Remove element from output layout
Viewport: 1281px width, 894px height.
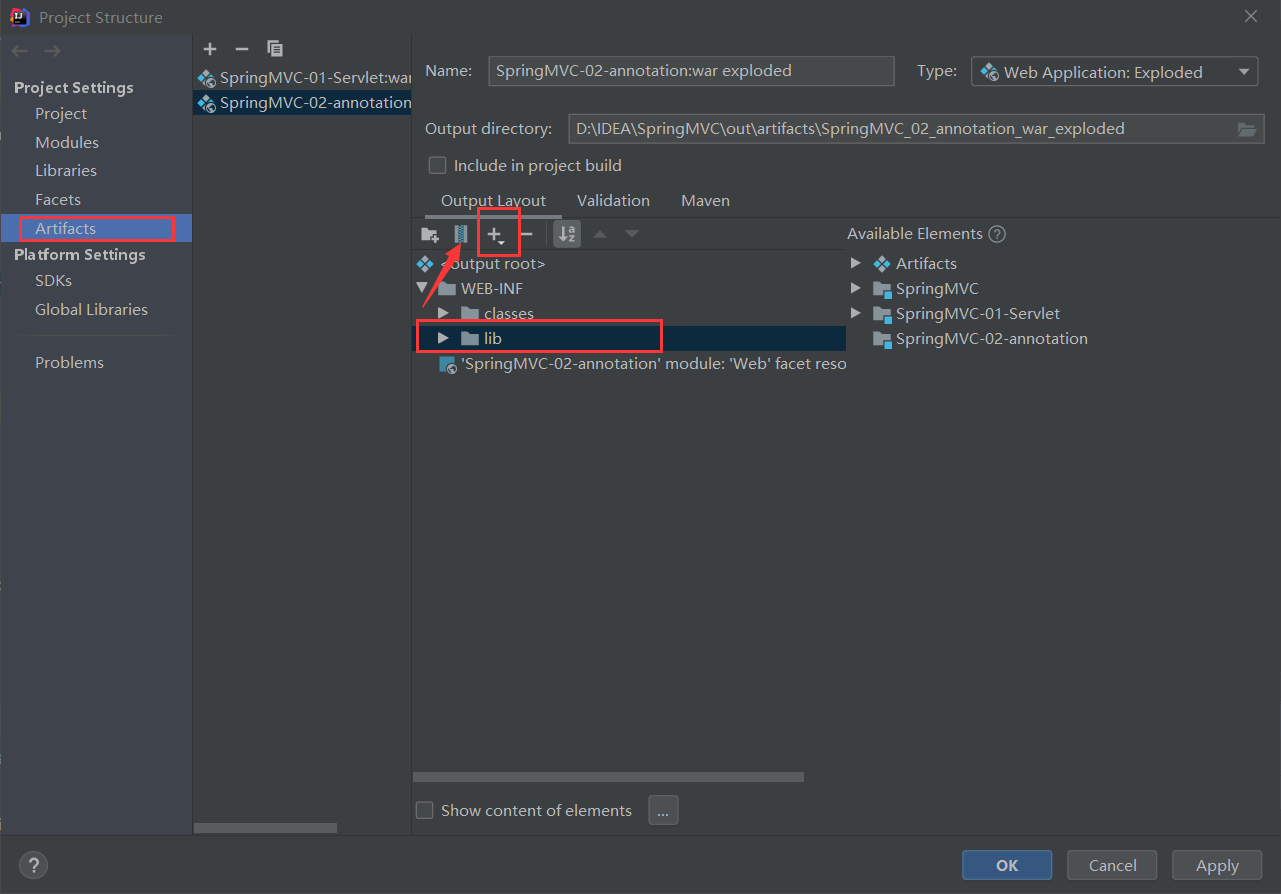[x=526, y=235]
